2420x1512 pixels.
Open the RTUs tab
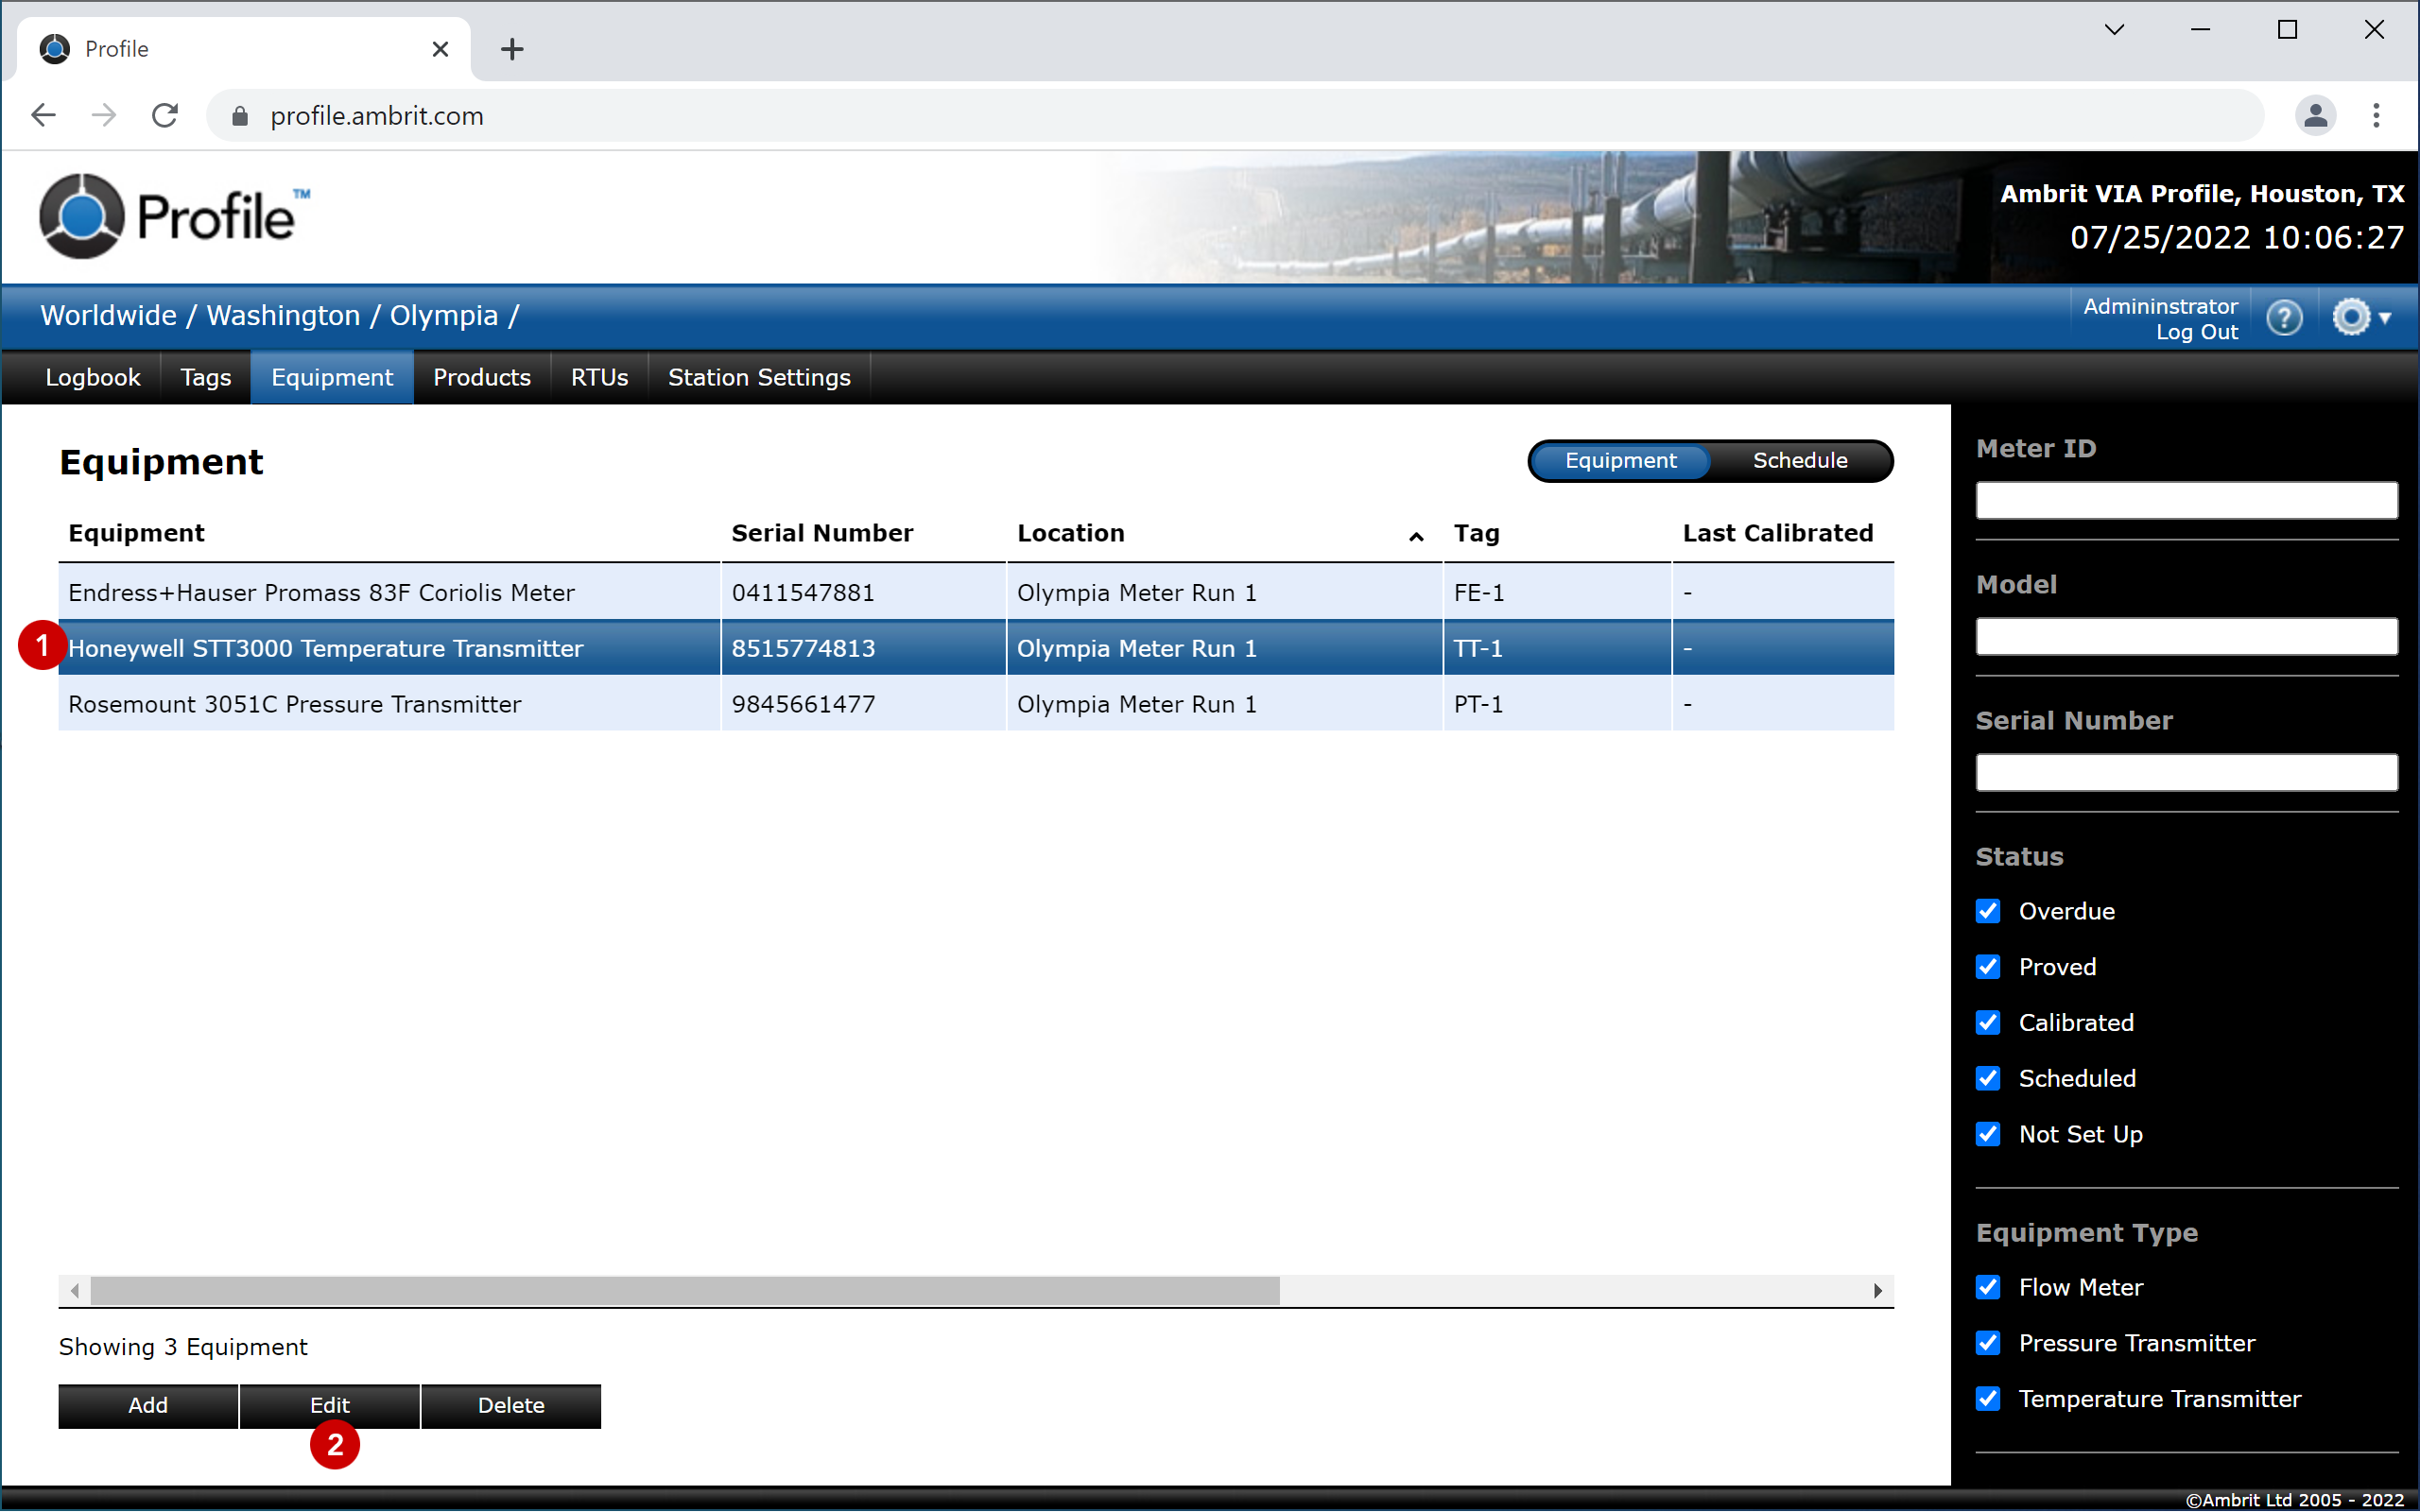599,378
